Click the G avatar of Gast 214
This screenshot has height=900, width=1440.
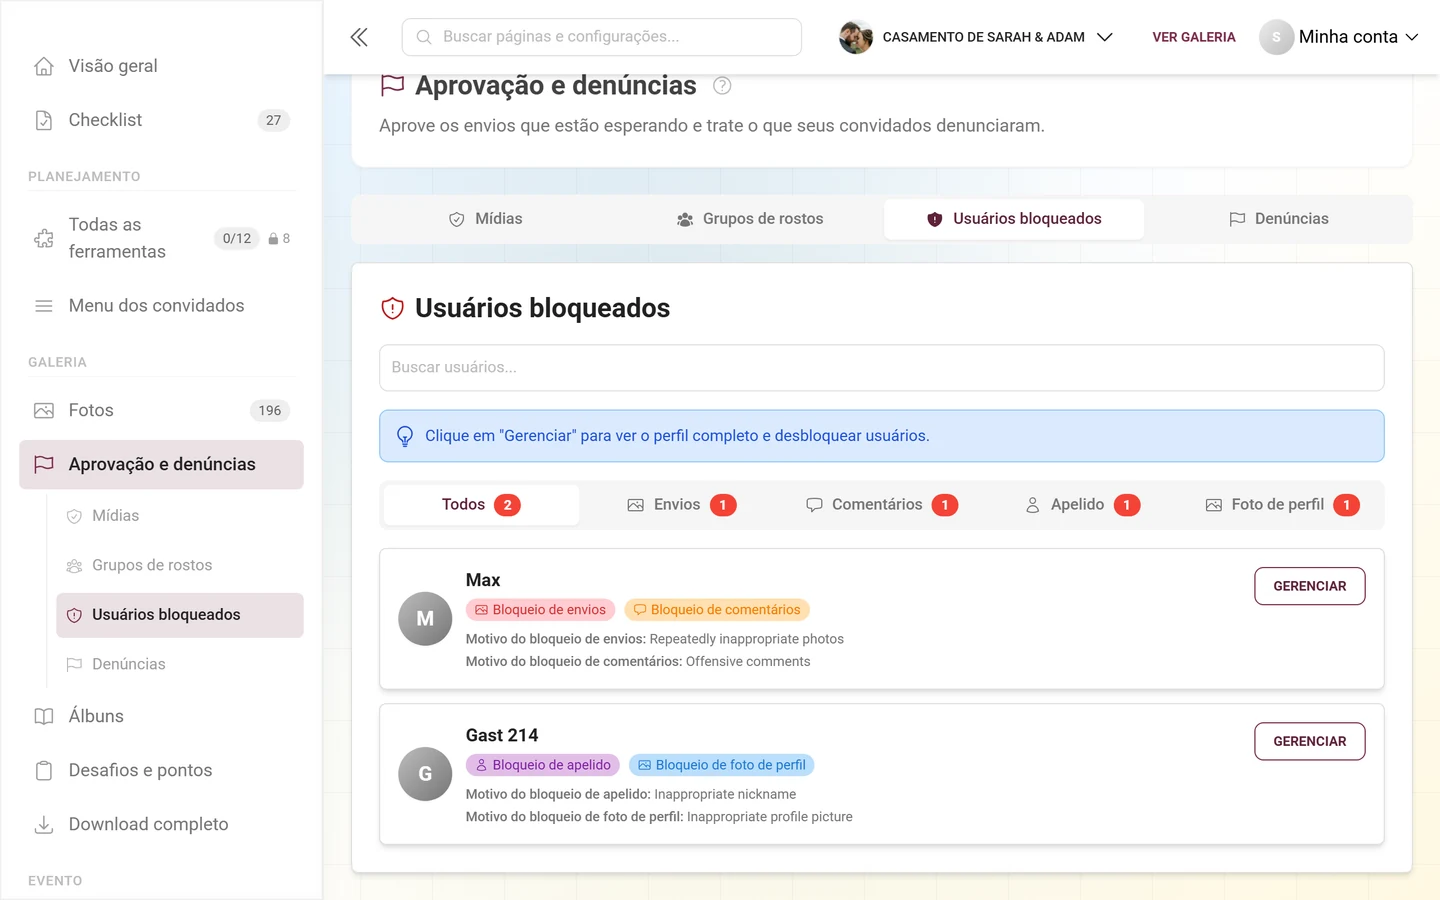tap(425, 774)
